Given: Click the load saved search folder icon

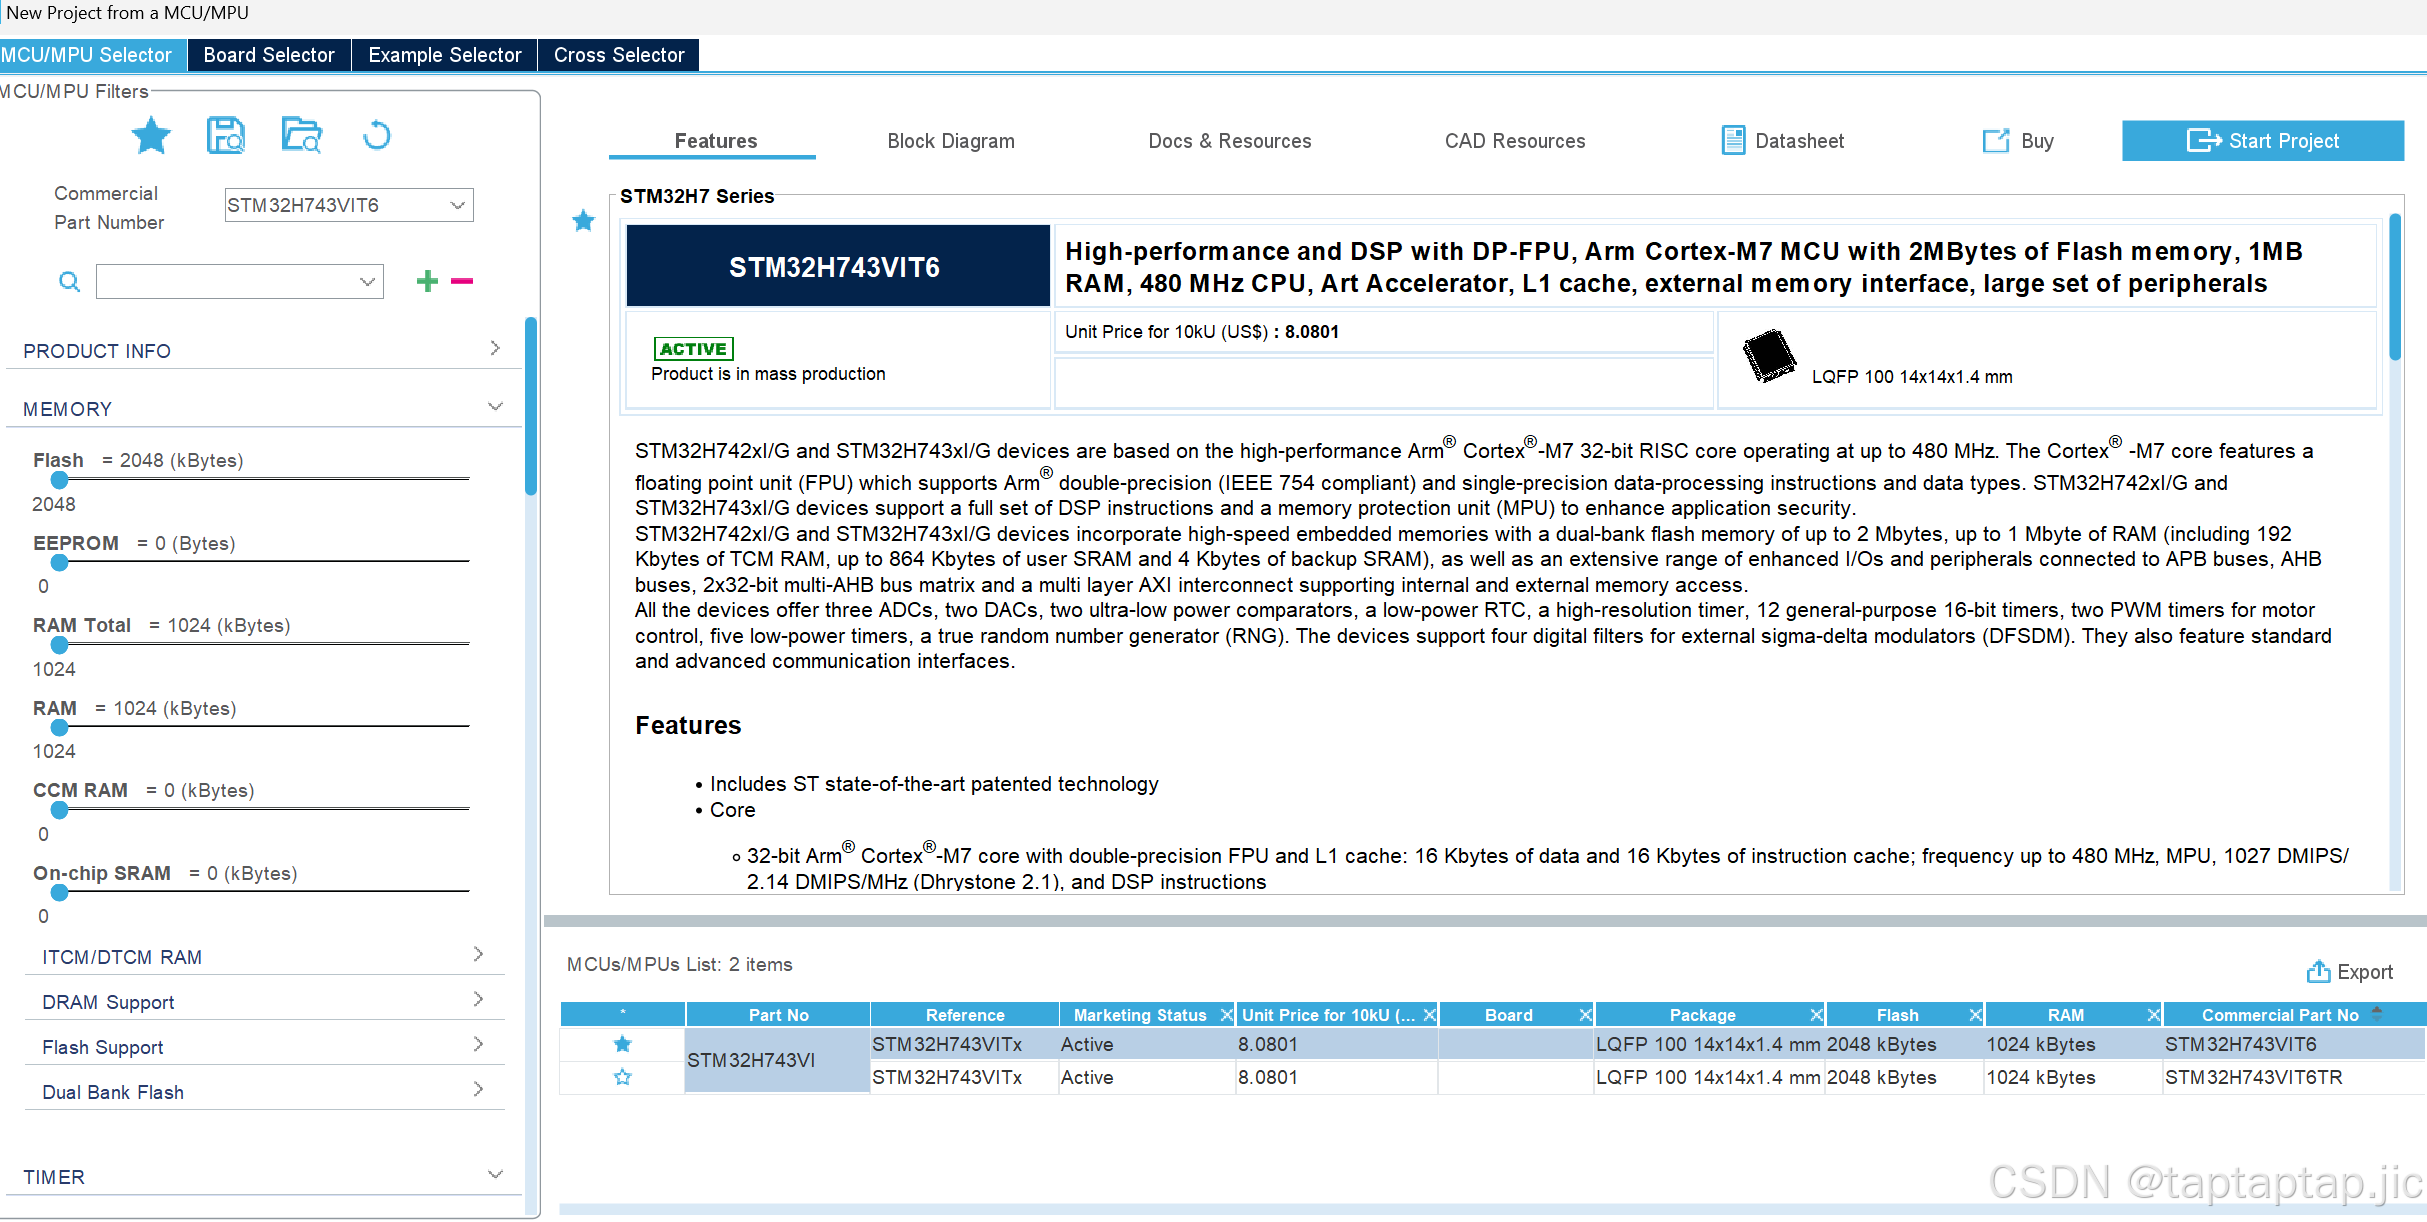Looking at the screenshot, I should [301, 136].
